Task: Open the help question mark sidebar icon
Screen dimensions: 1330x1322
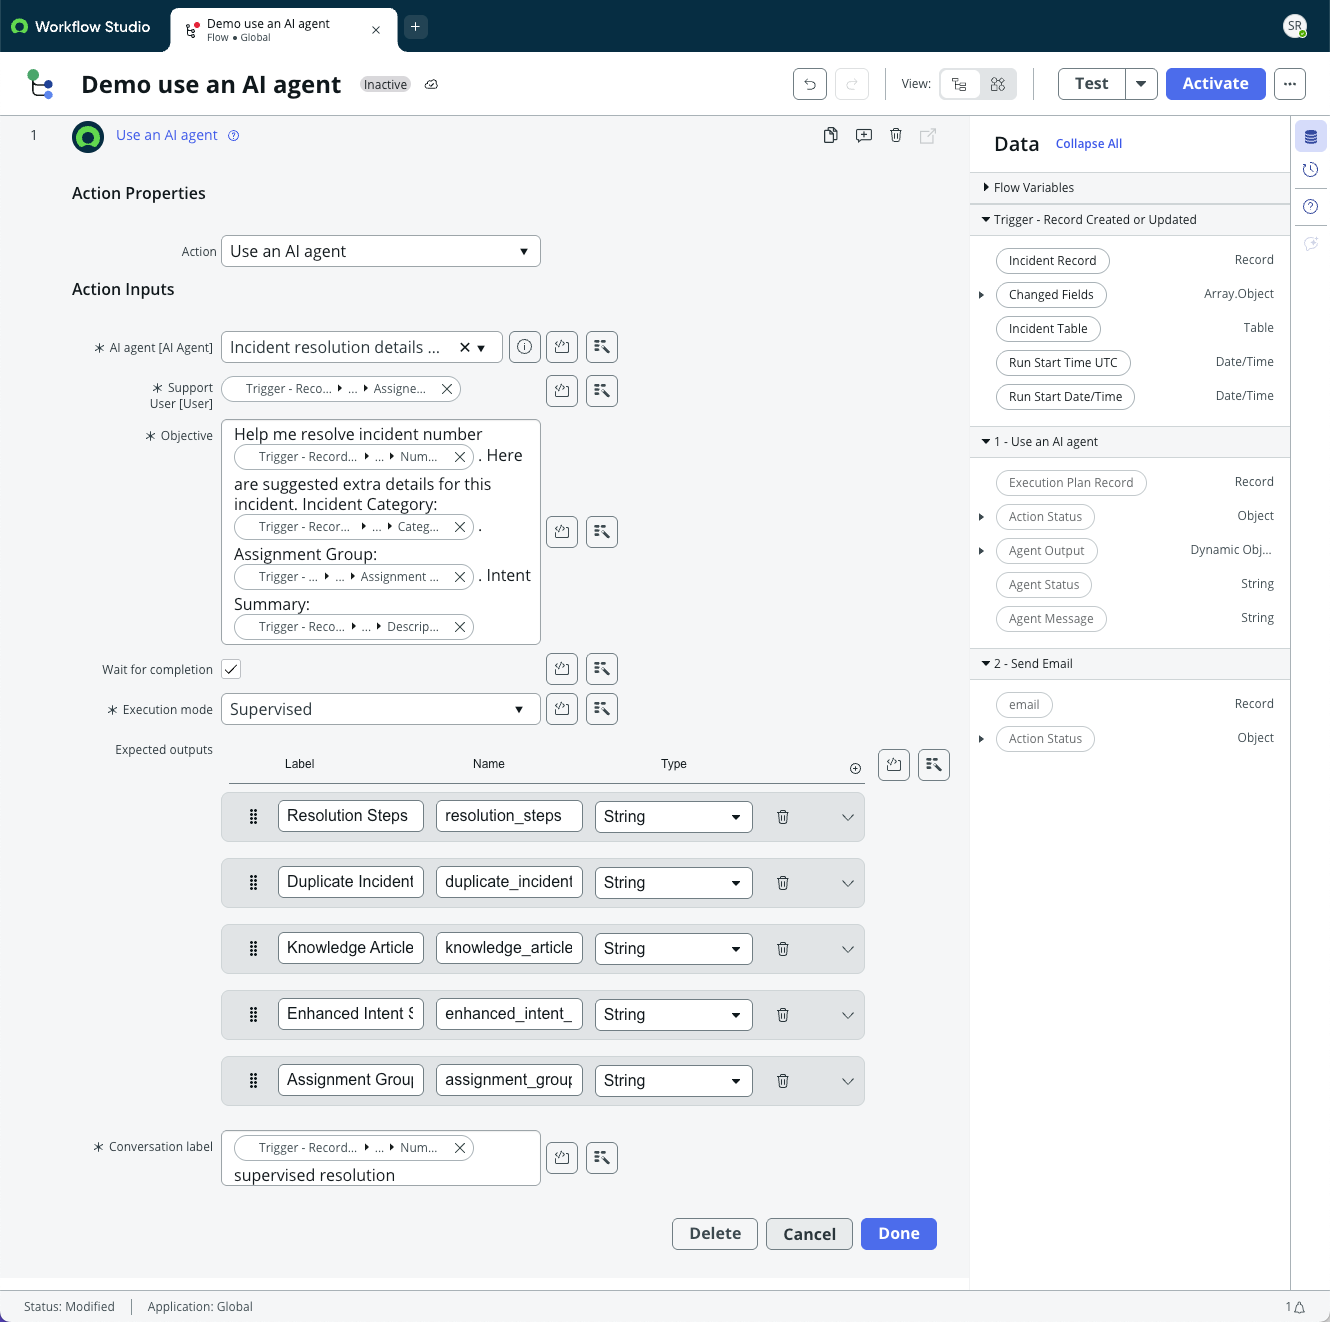Action: click(1311, 207)
